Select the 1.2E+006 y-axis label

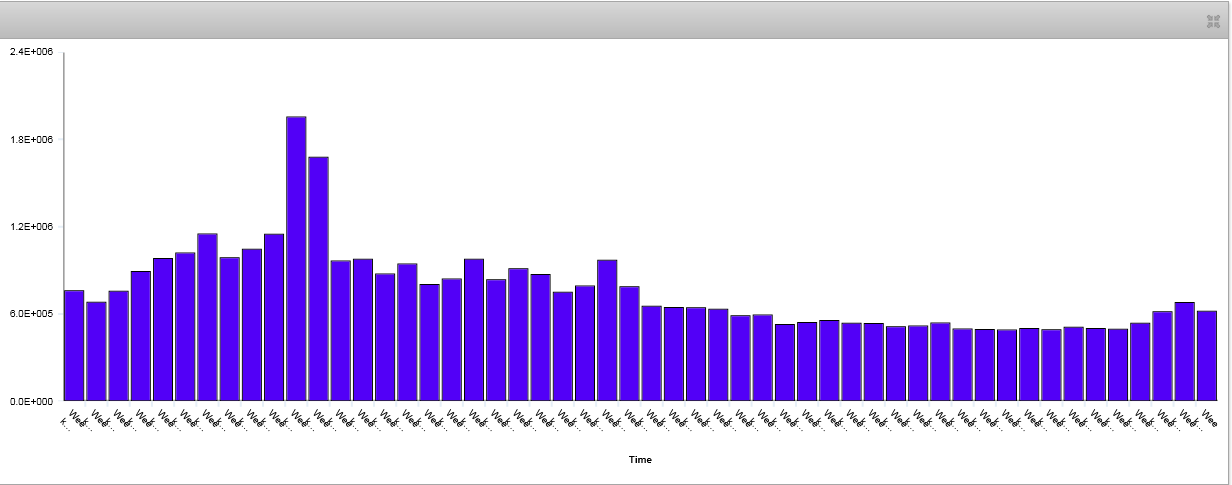[31, 227]
